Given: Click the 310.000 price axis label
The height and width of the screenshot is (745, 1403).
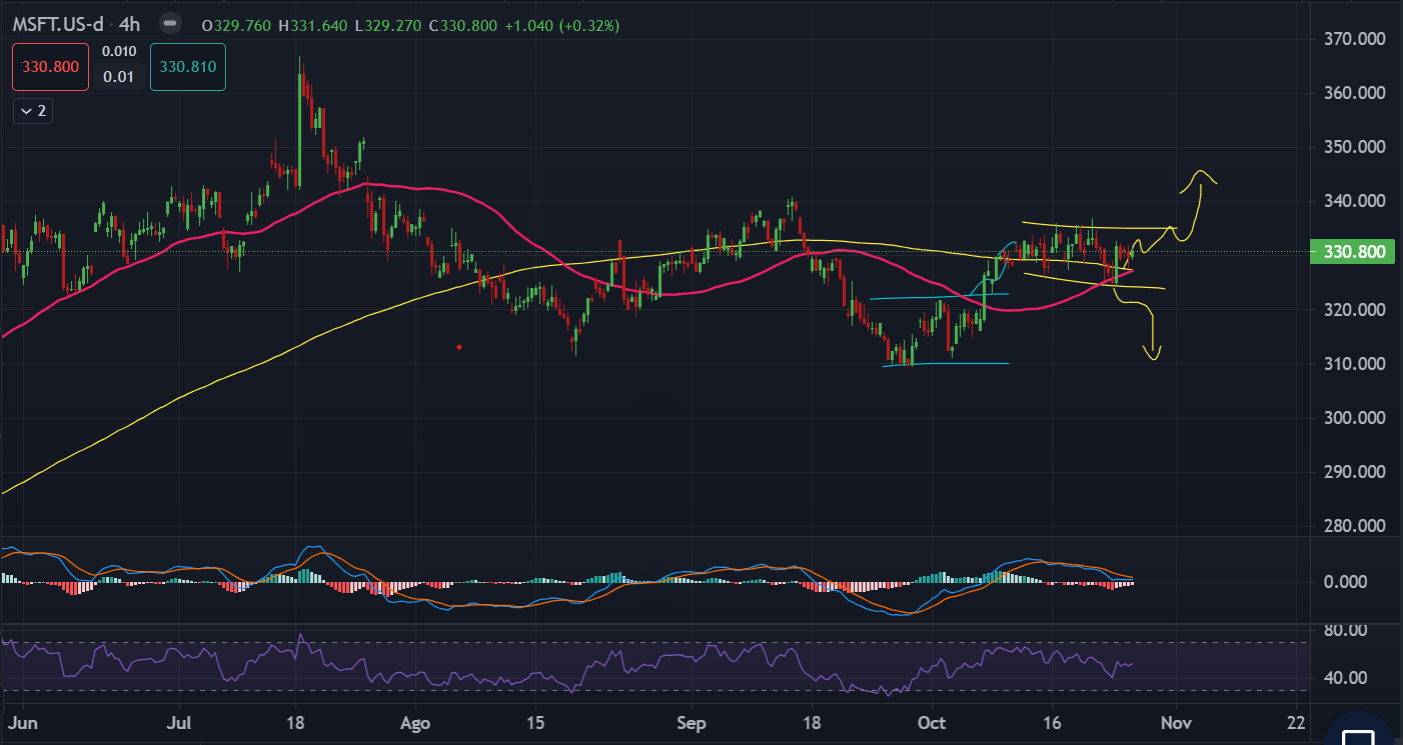Looking at the screenshot, I should tap(1357, 364).
